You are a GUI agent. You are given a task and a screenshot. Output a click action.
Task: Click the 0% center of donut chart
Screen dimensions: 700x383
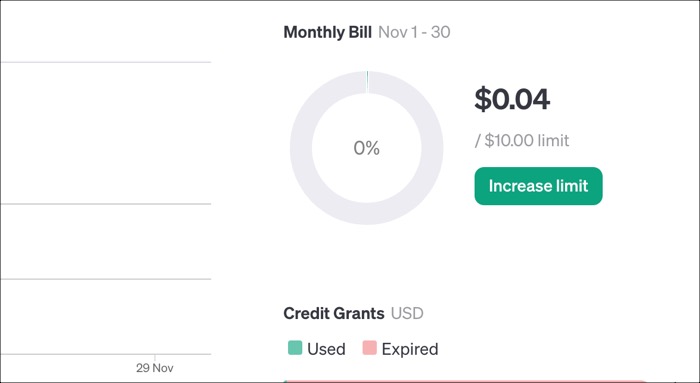pos(367,148)
